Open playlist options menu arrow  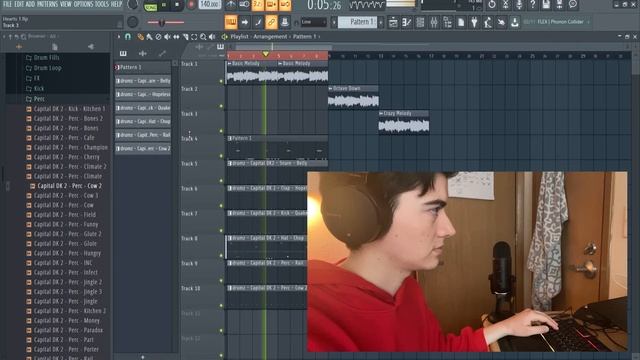tap(119, 37)
